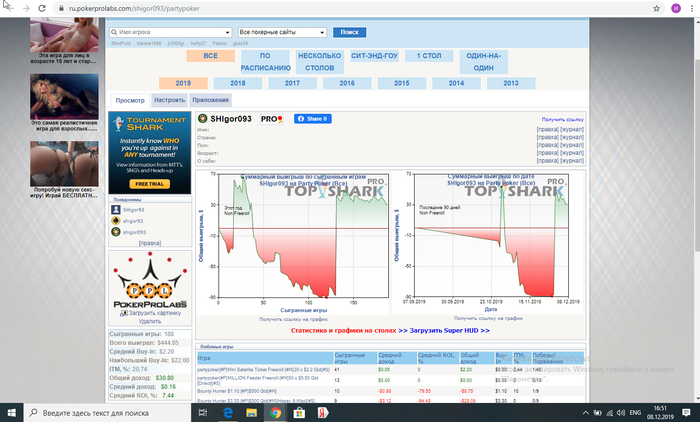Open 'Все покерные сайты' dropdown

282,32
